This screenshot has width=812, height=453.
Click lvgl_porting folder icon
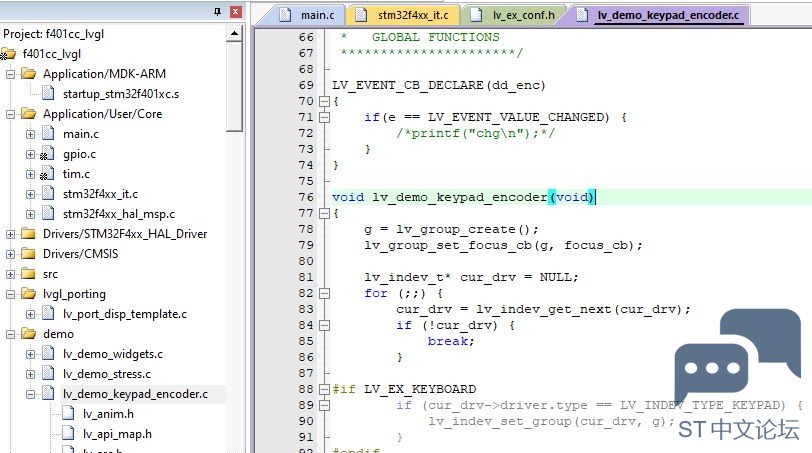28,294
